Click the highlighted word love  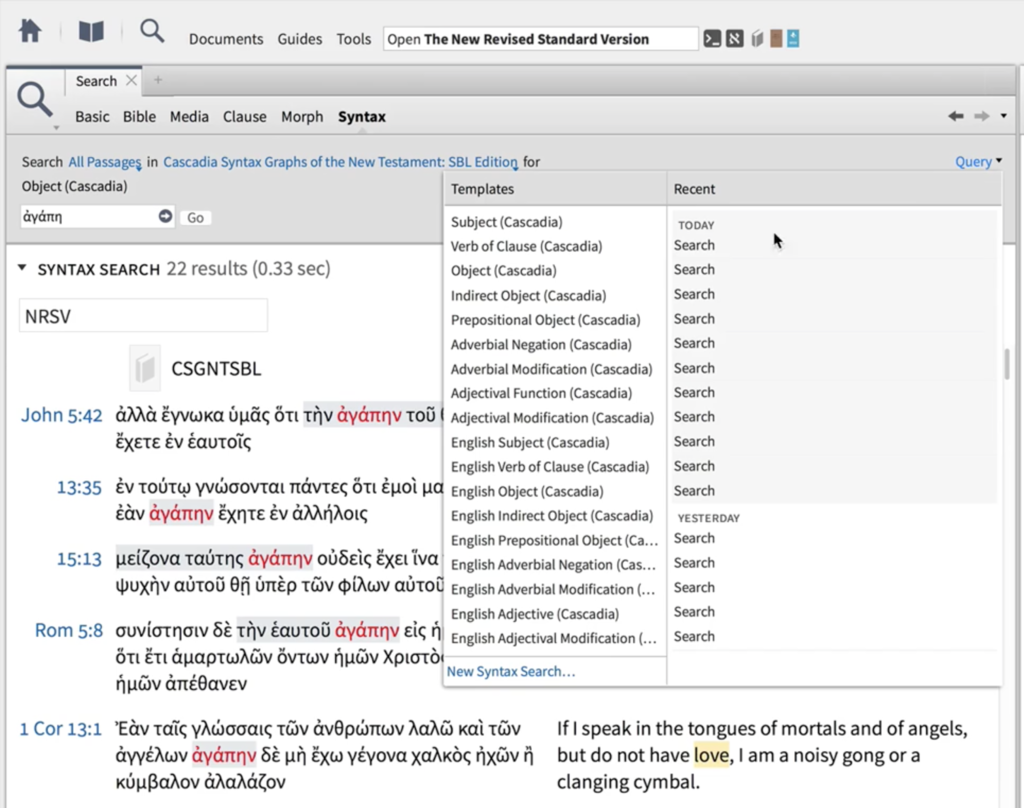[711, 755]
